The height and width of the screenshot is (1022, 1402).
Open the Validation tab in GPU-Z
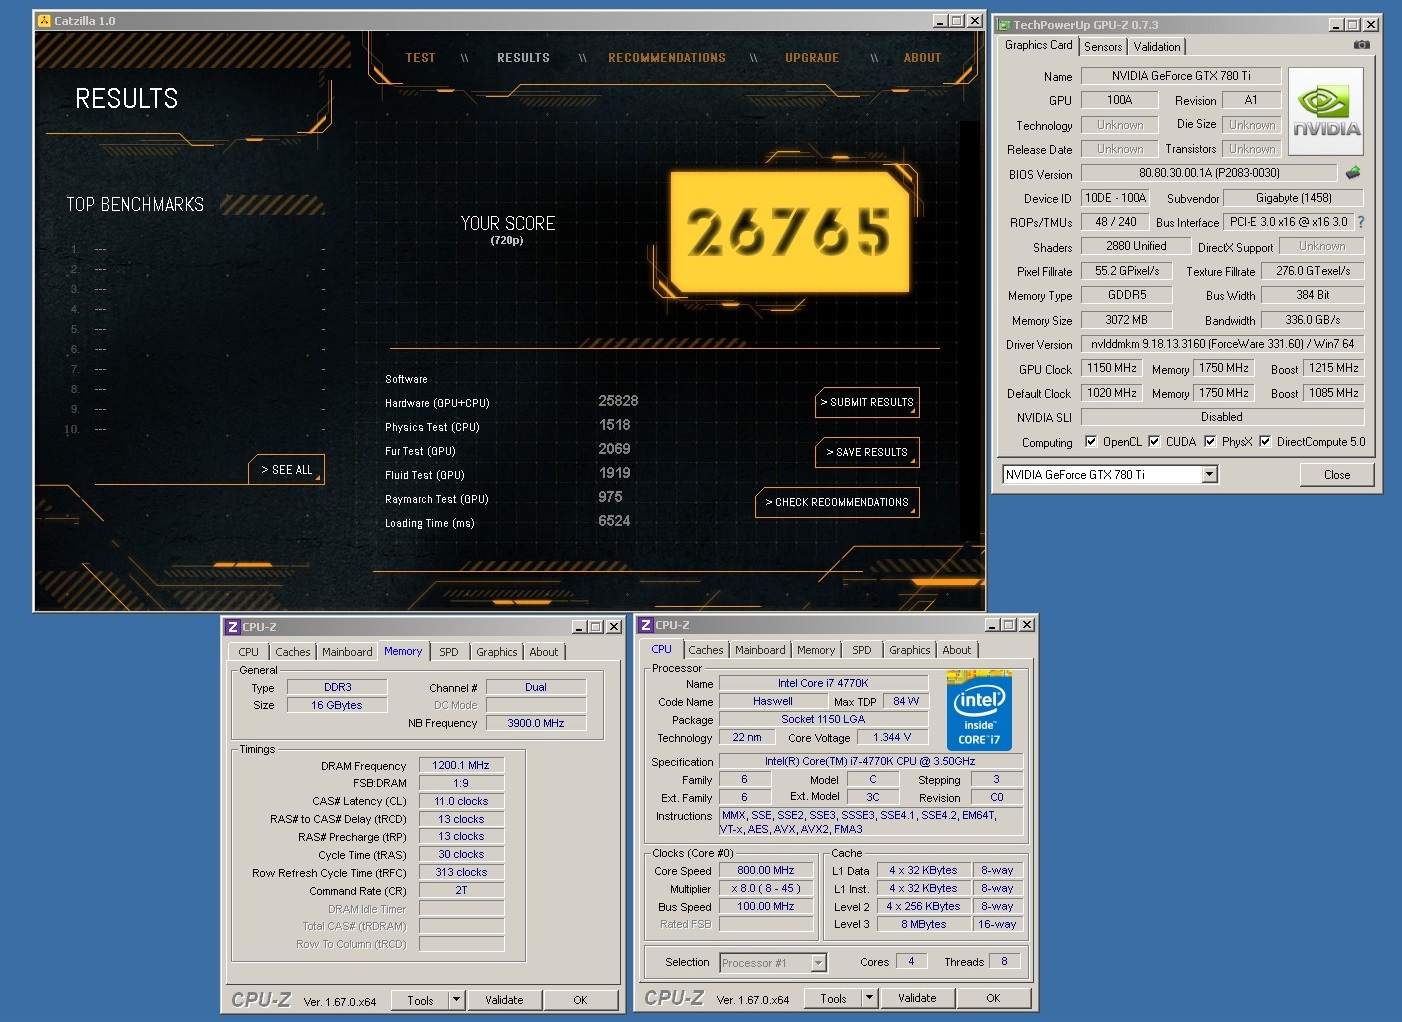[1157, 47]
